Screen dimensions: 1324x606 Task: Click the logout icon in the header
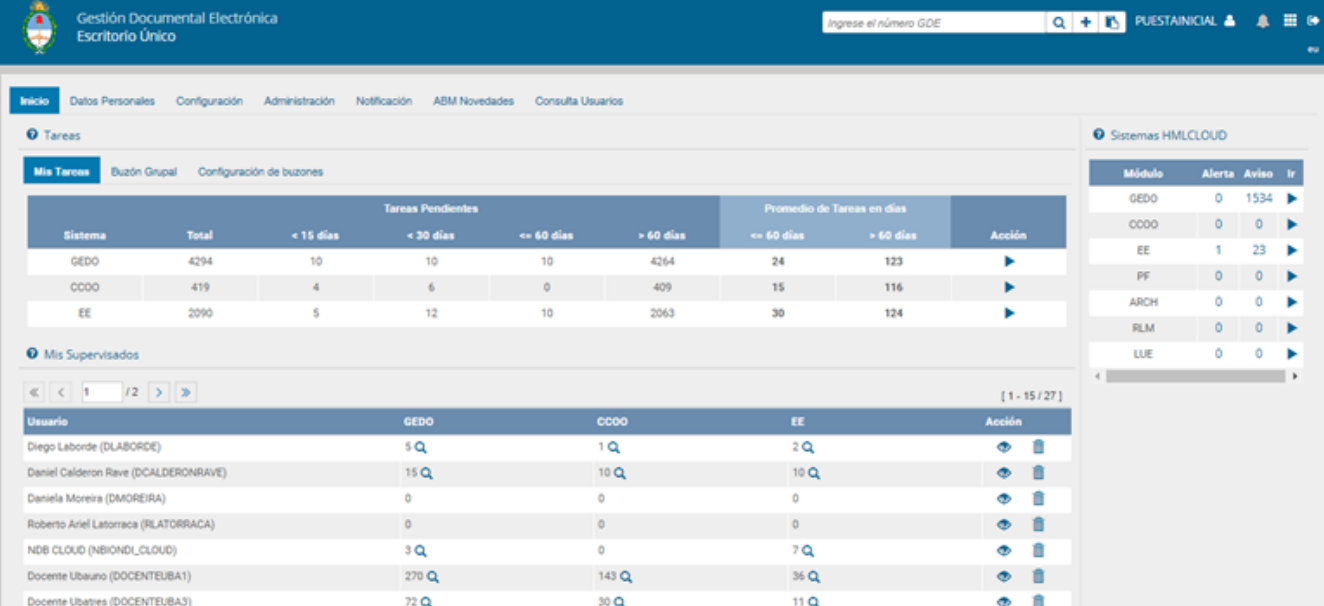coord(1312,21)
